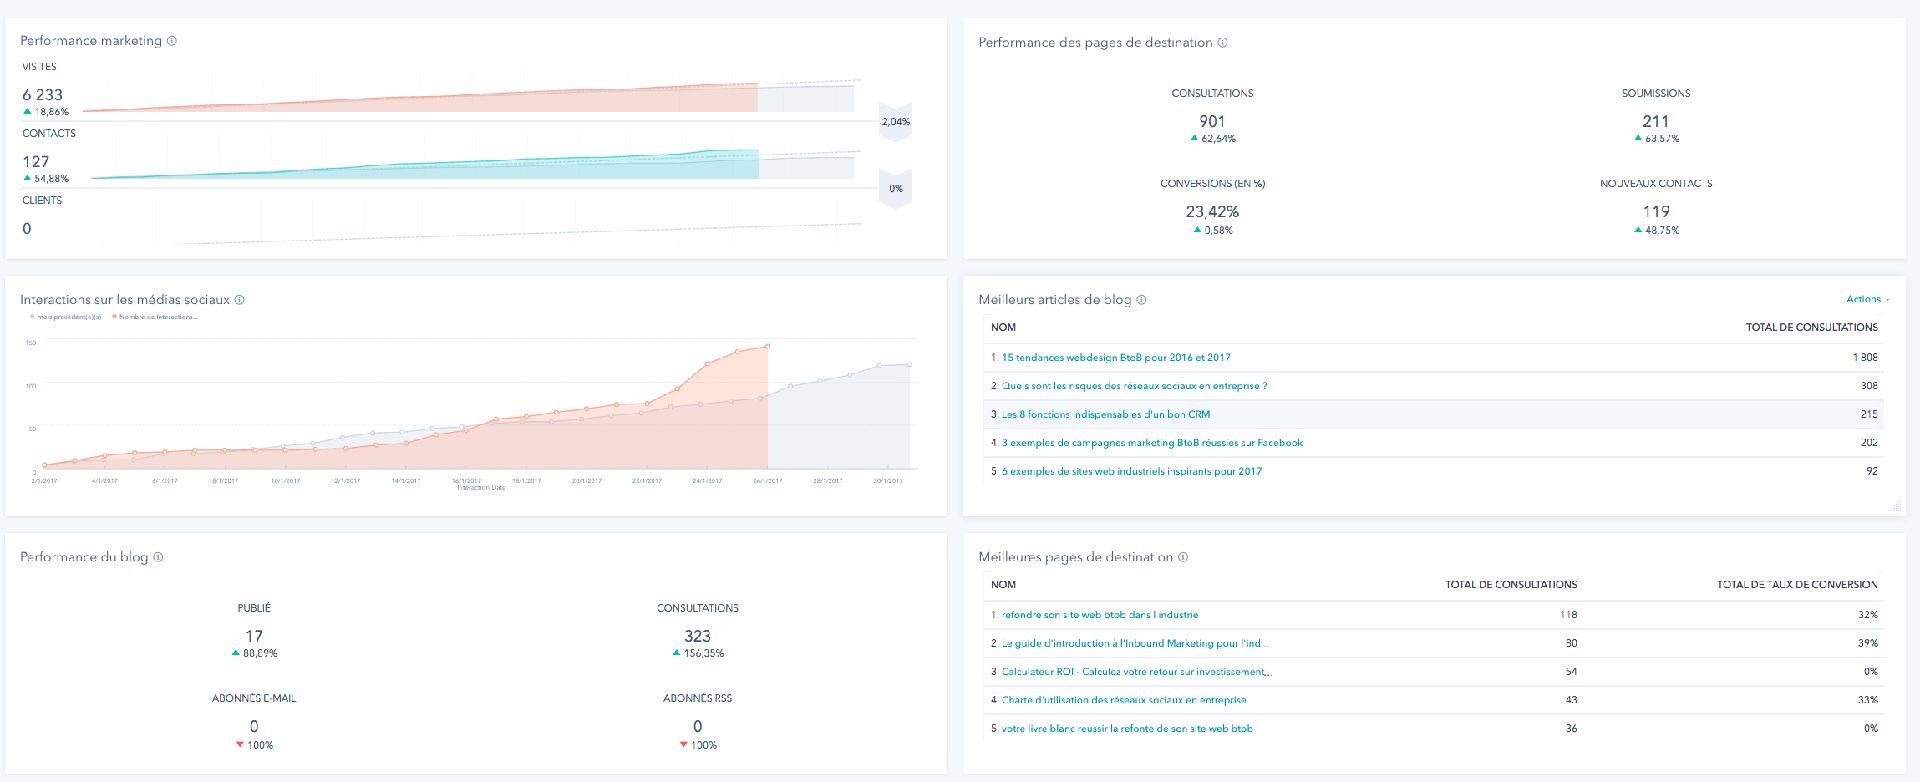Screen dimensions: 1920x782
Task: Open 'Le guide d'introduction à l'Inbound Marketing' page
Action: (x=1136, y=643)
